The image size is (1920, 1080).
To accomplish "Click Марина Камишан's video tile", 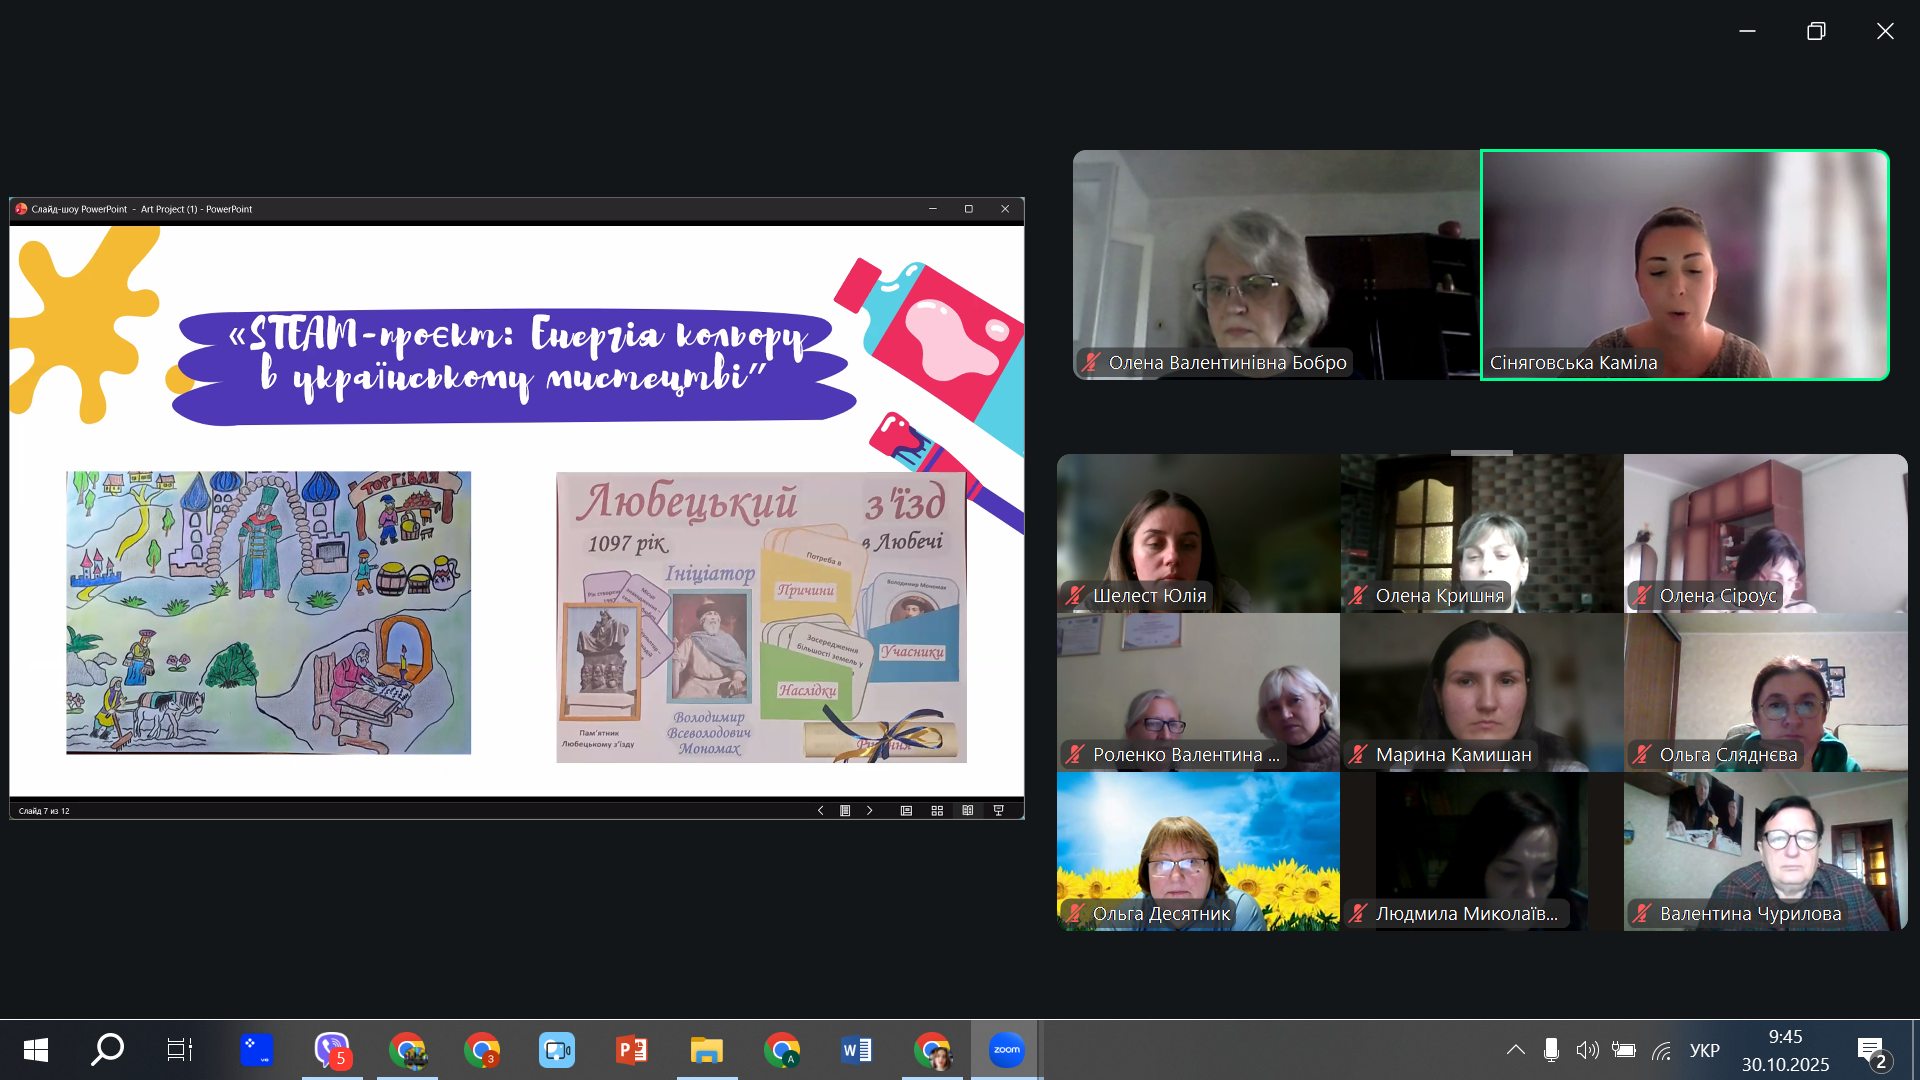I will pyautogui.click(x=1481, y=692).
